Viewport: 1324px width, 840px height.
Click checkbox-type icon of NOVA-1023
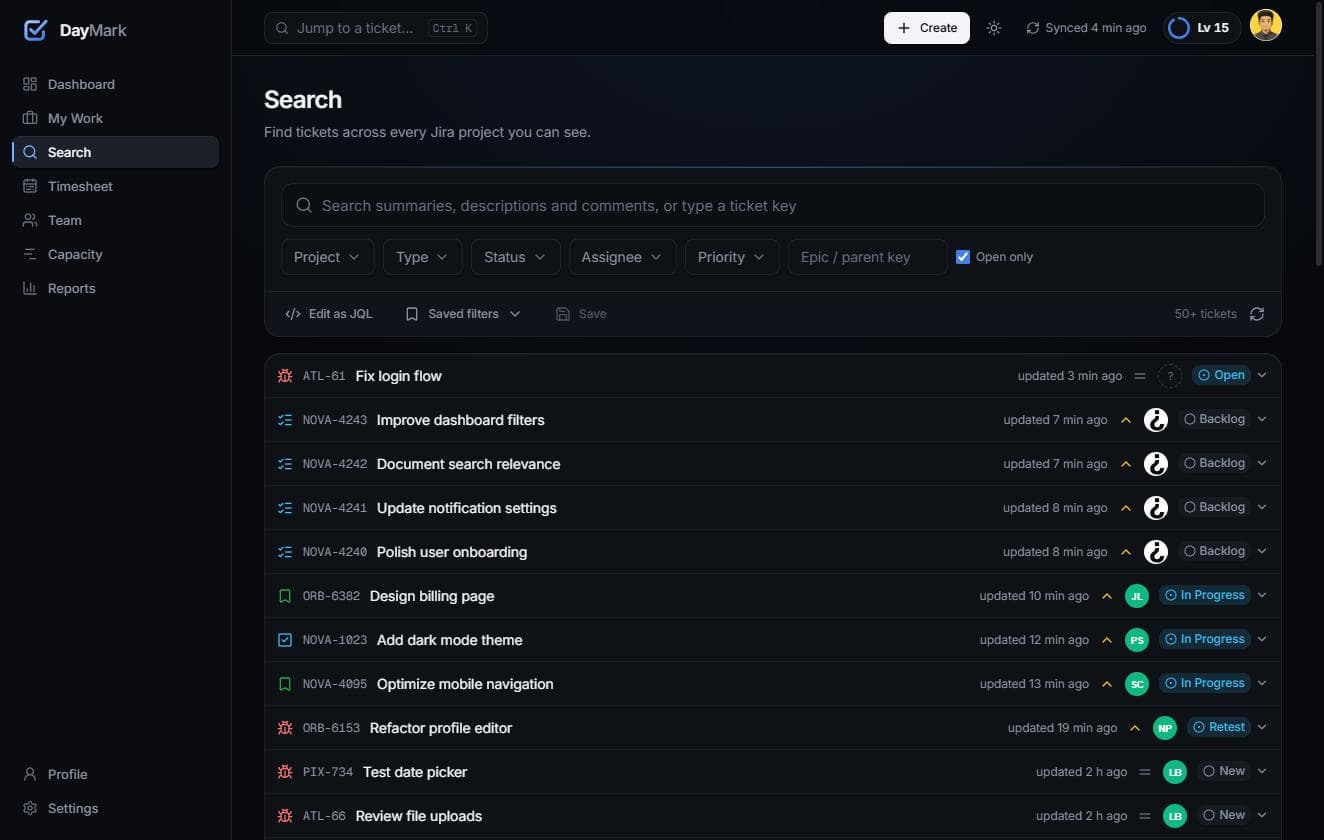pyautogui.click(x=285, y=640)
